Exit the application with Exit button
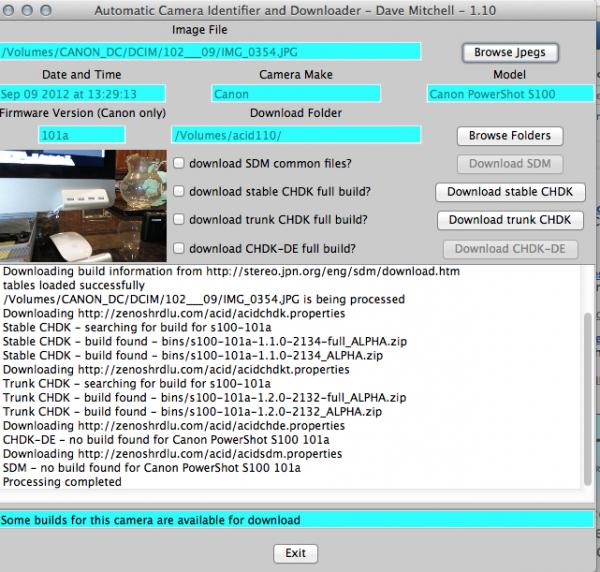 [x=295, y=553]
